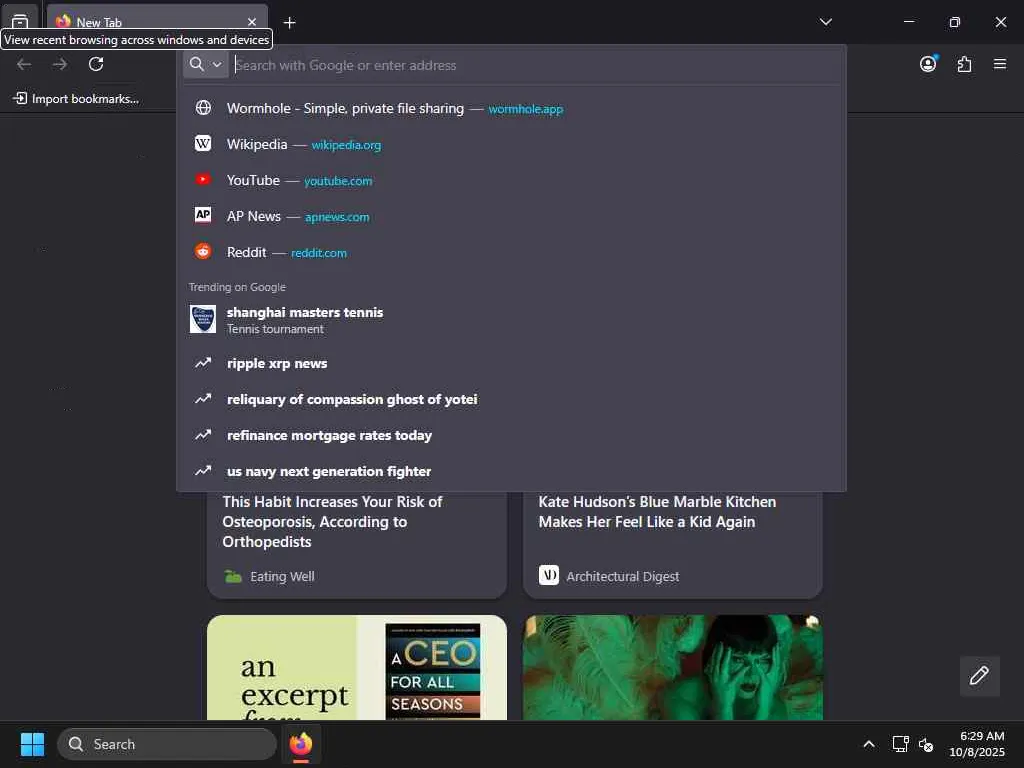Screen dimensions: 1024x768
Task: Click the youtube.com URL text
Action: tap(338, 181)
